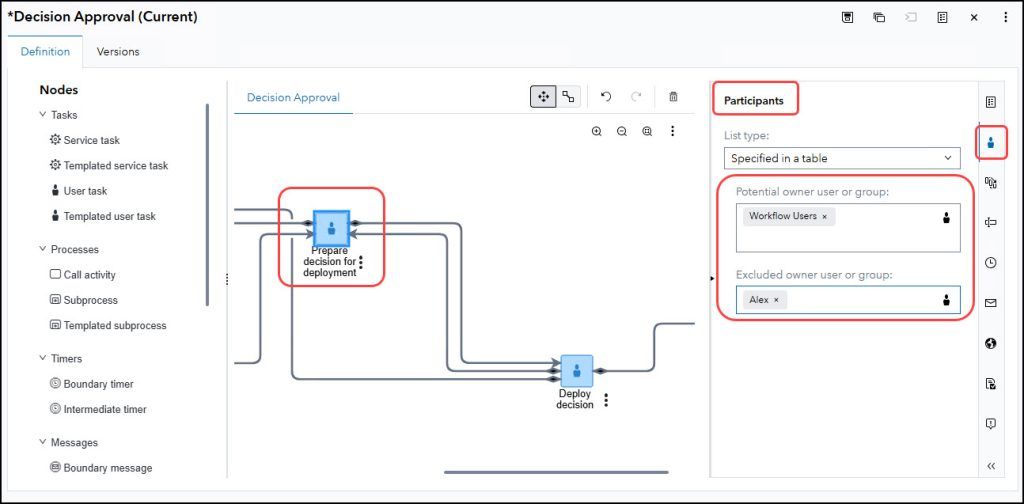1024x504 pixels.
Task: Select the Decision Approval diagram tab
Action: [293, 97]
